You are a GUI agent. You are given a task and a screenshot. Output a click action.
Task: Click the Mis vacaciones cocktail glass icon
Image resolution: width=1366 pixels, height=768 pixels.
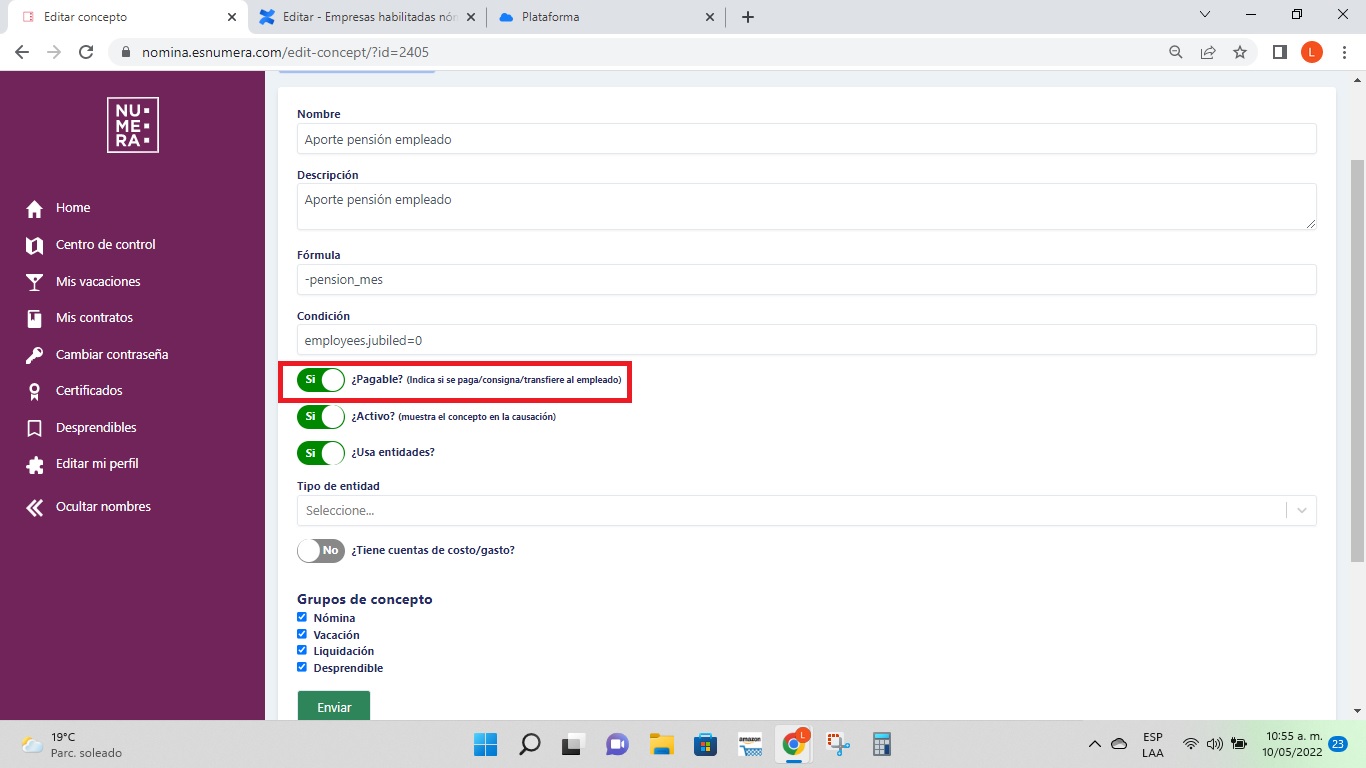(x=35, y=282)
